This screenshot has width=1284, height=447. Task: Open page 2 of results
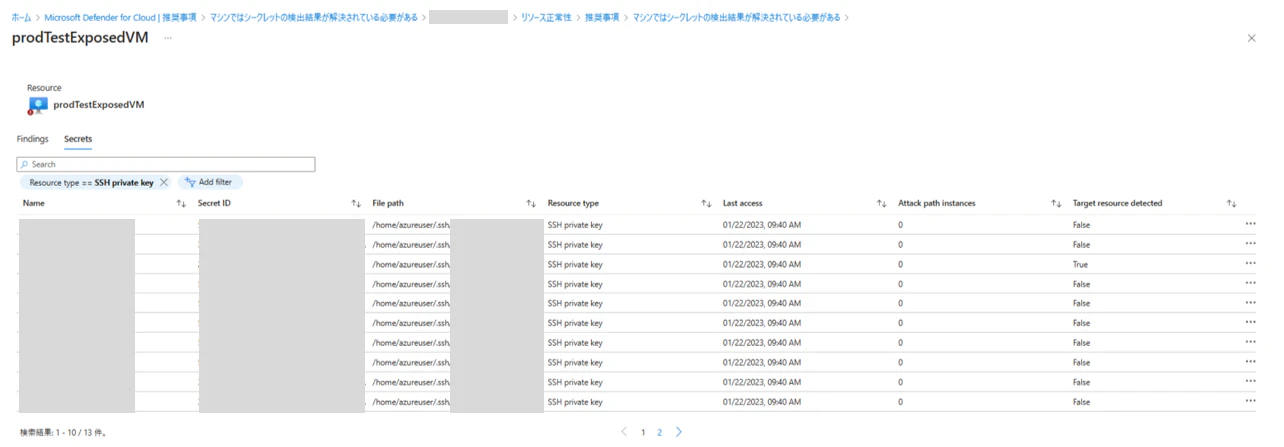click(x=659, y=432)
